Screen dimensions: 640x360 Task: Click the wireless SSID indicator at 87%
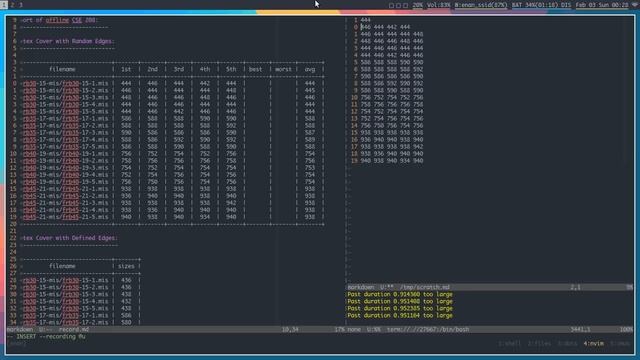tap(481, 5)
